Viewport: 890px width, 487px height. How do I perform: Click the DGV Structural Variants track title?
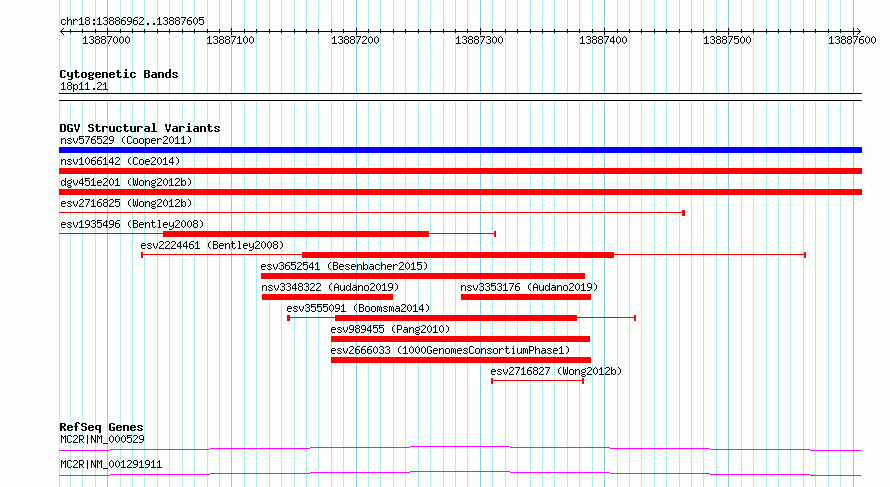[140, 128]
